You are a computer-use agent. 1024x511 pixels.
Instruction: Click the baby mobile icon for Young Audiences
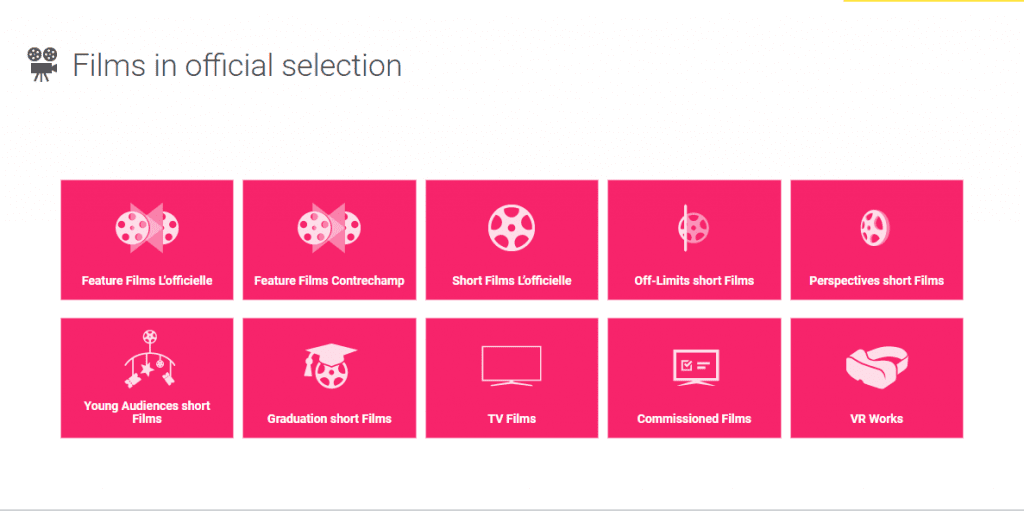pyautogui.click(x=150, y=359)
